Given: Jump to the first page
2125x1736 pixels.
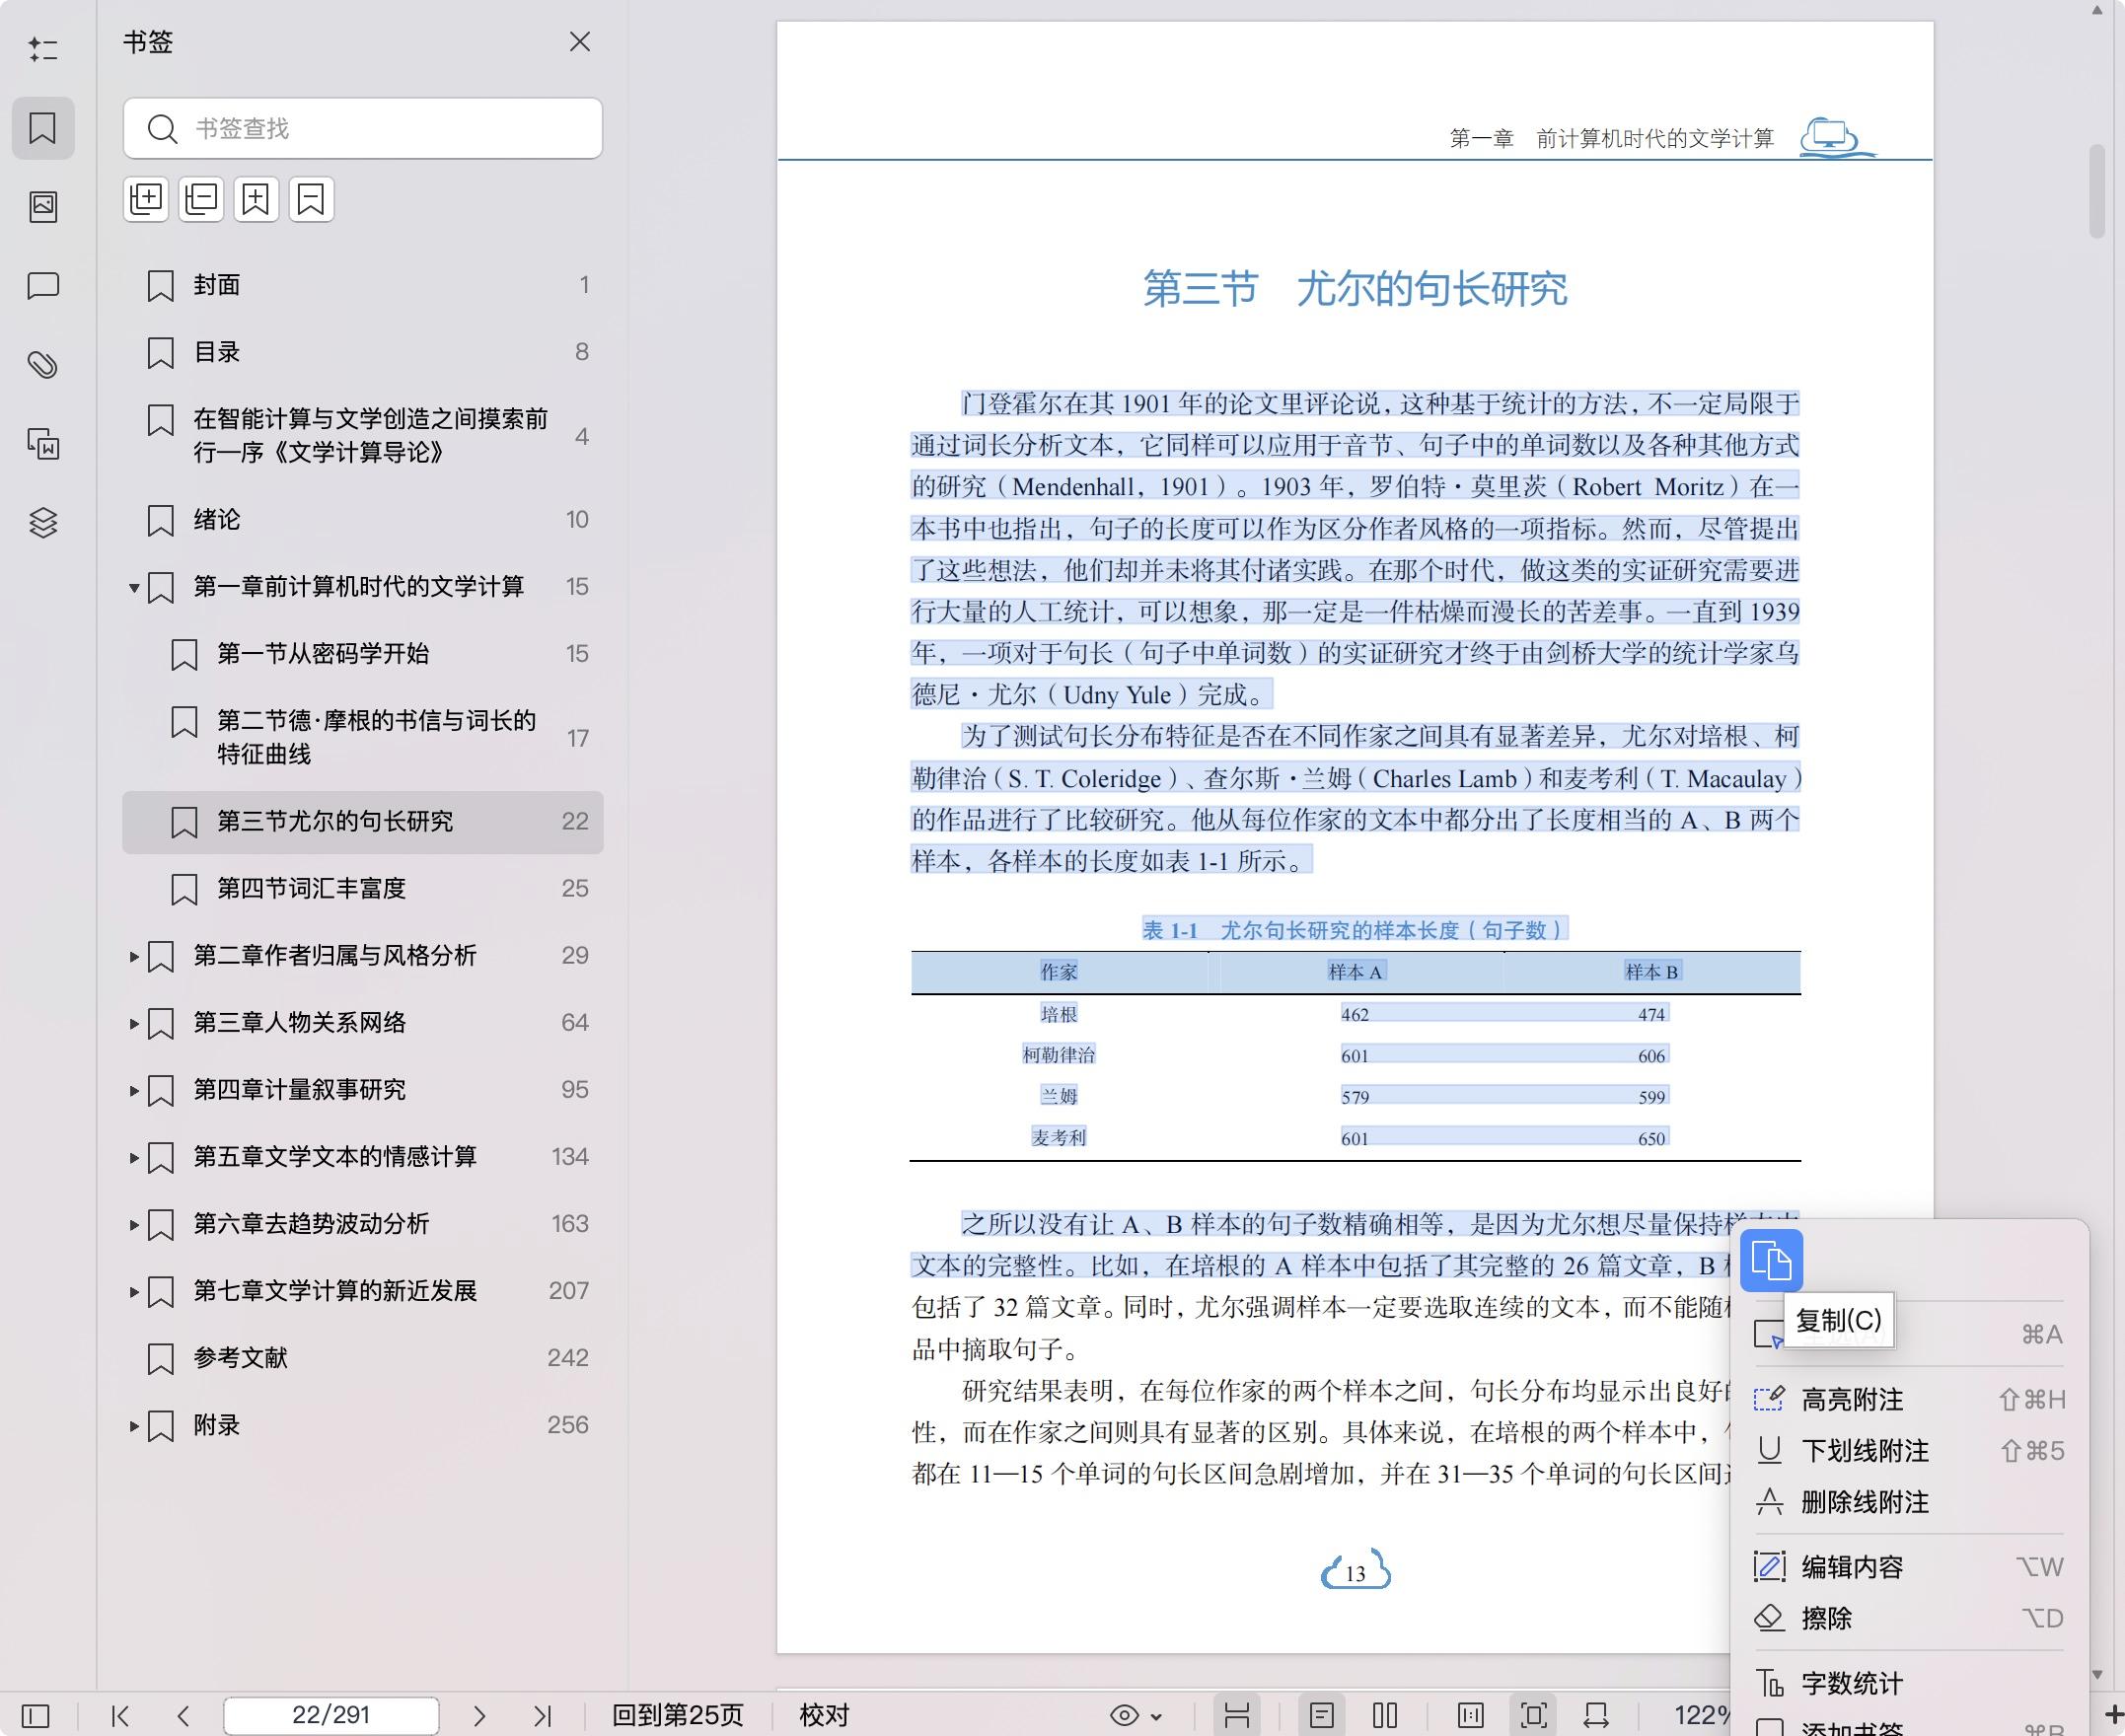Looking at the screenshot, I should [120, 1716].
